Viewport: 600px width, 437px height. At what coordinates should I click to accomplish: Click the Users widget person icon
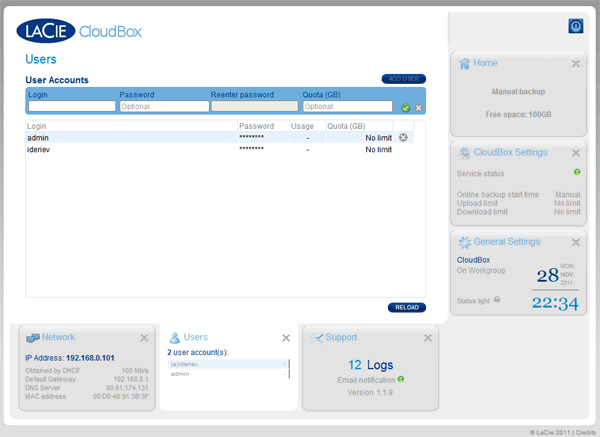pyautogui.click(x=174, y=338)
